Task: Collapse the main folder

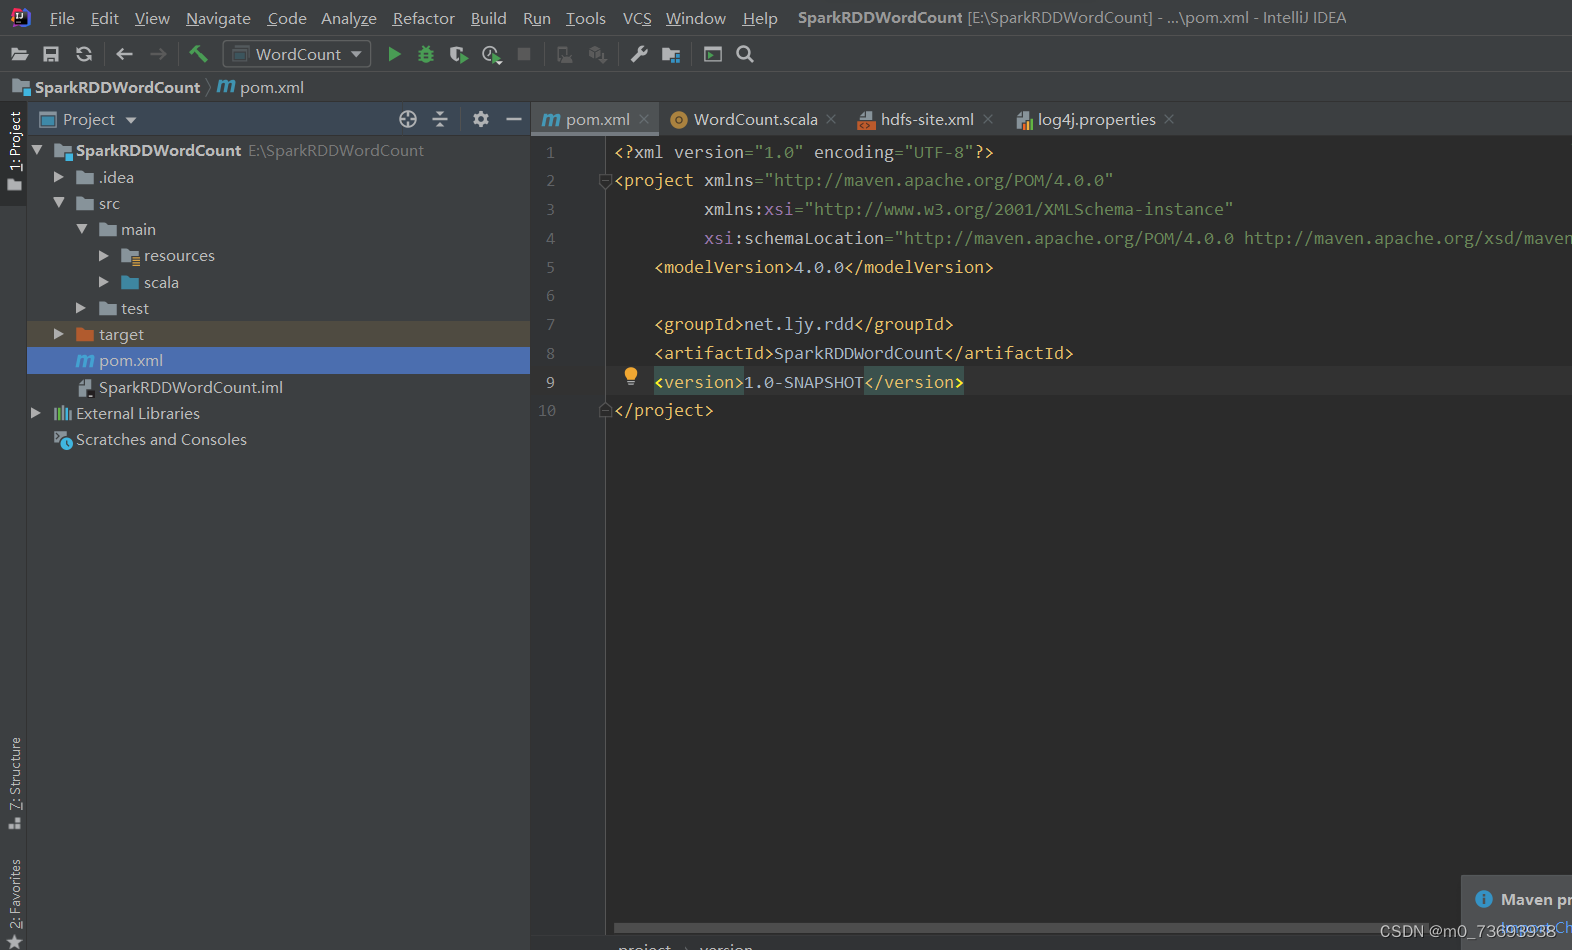Action: (82, 229)
